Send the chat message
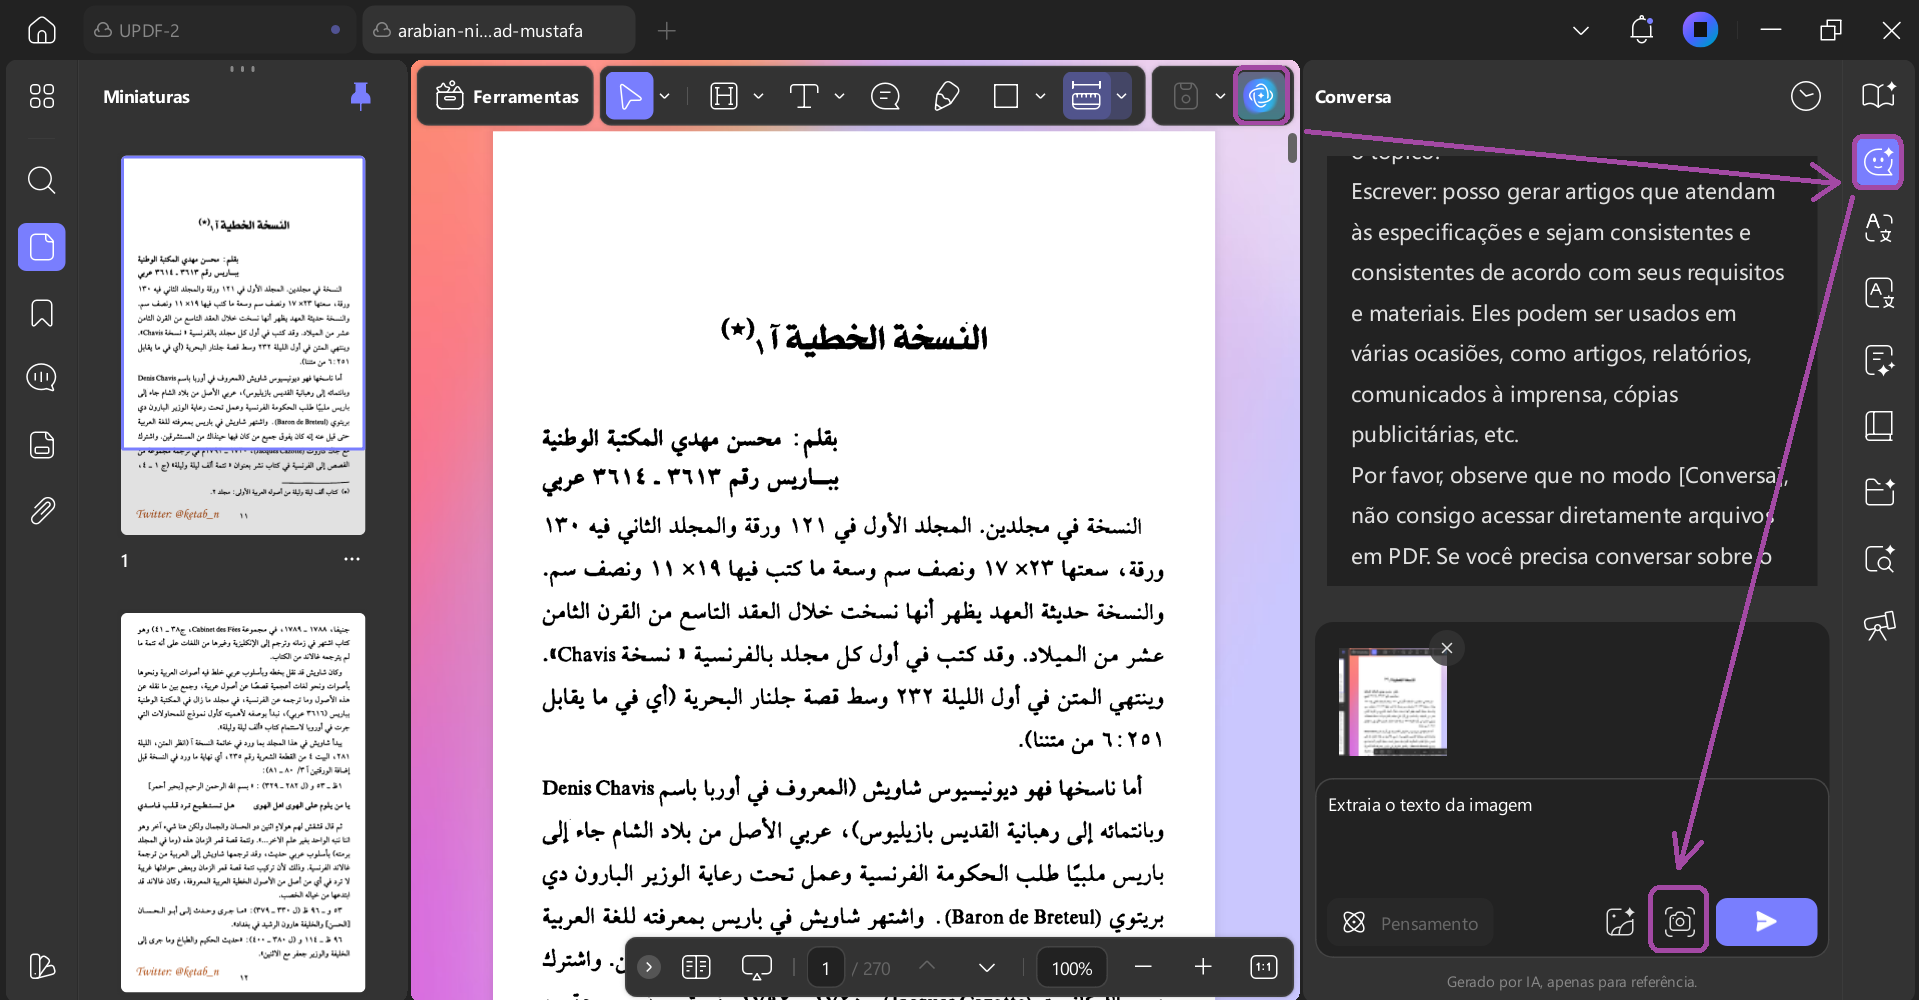The width and height of the screenshot is (1919, 1000). (x=1766, y=921)
